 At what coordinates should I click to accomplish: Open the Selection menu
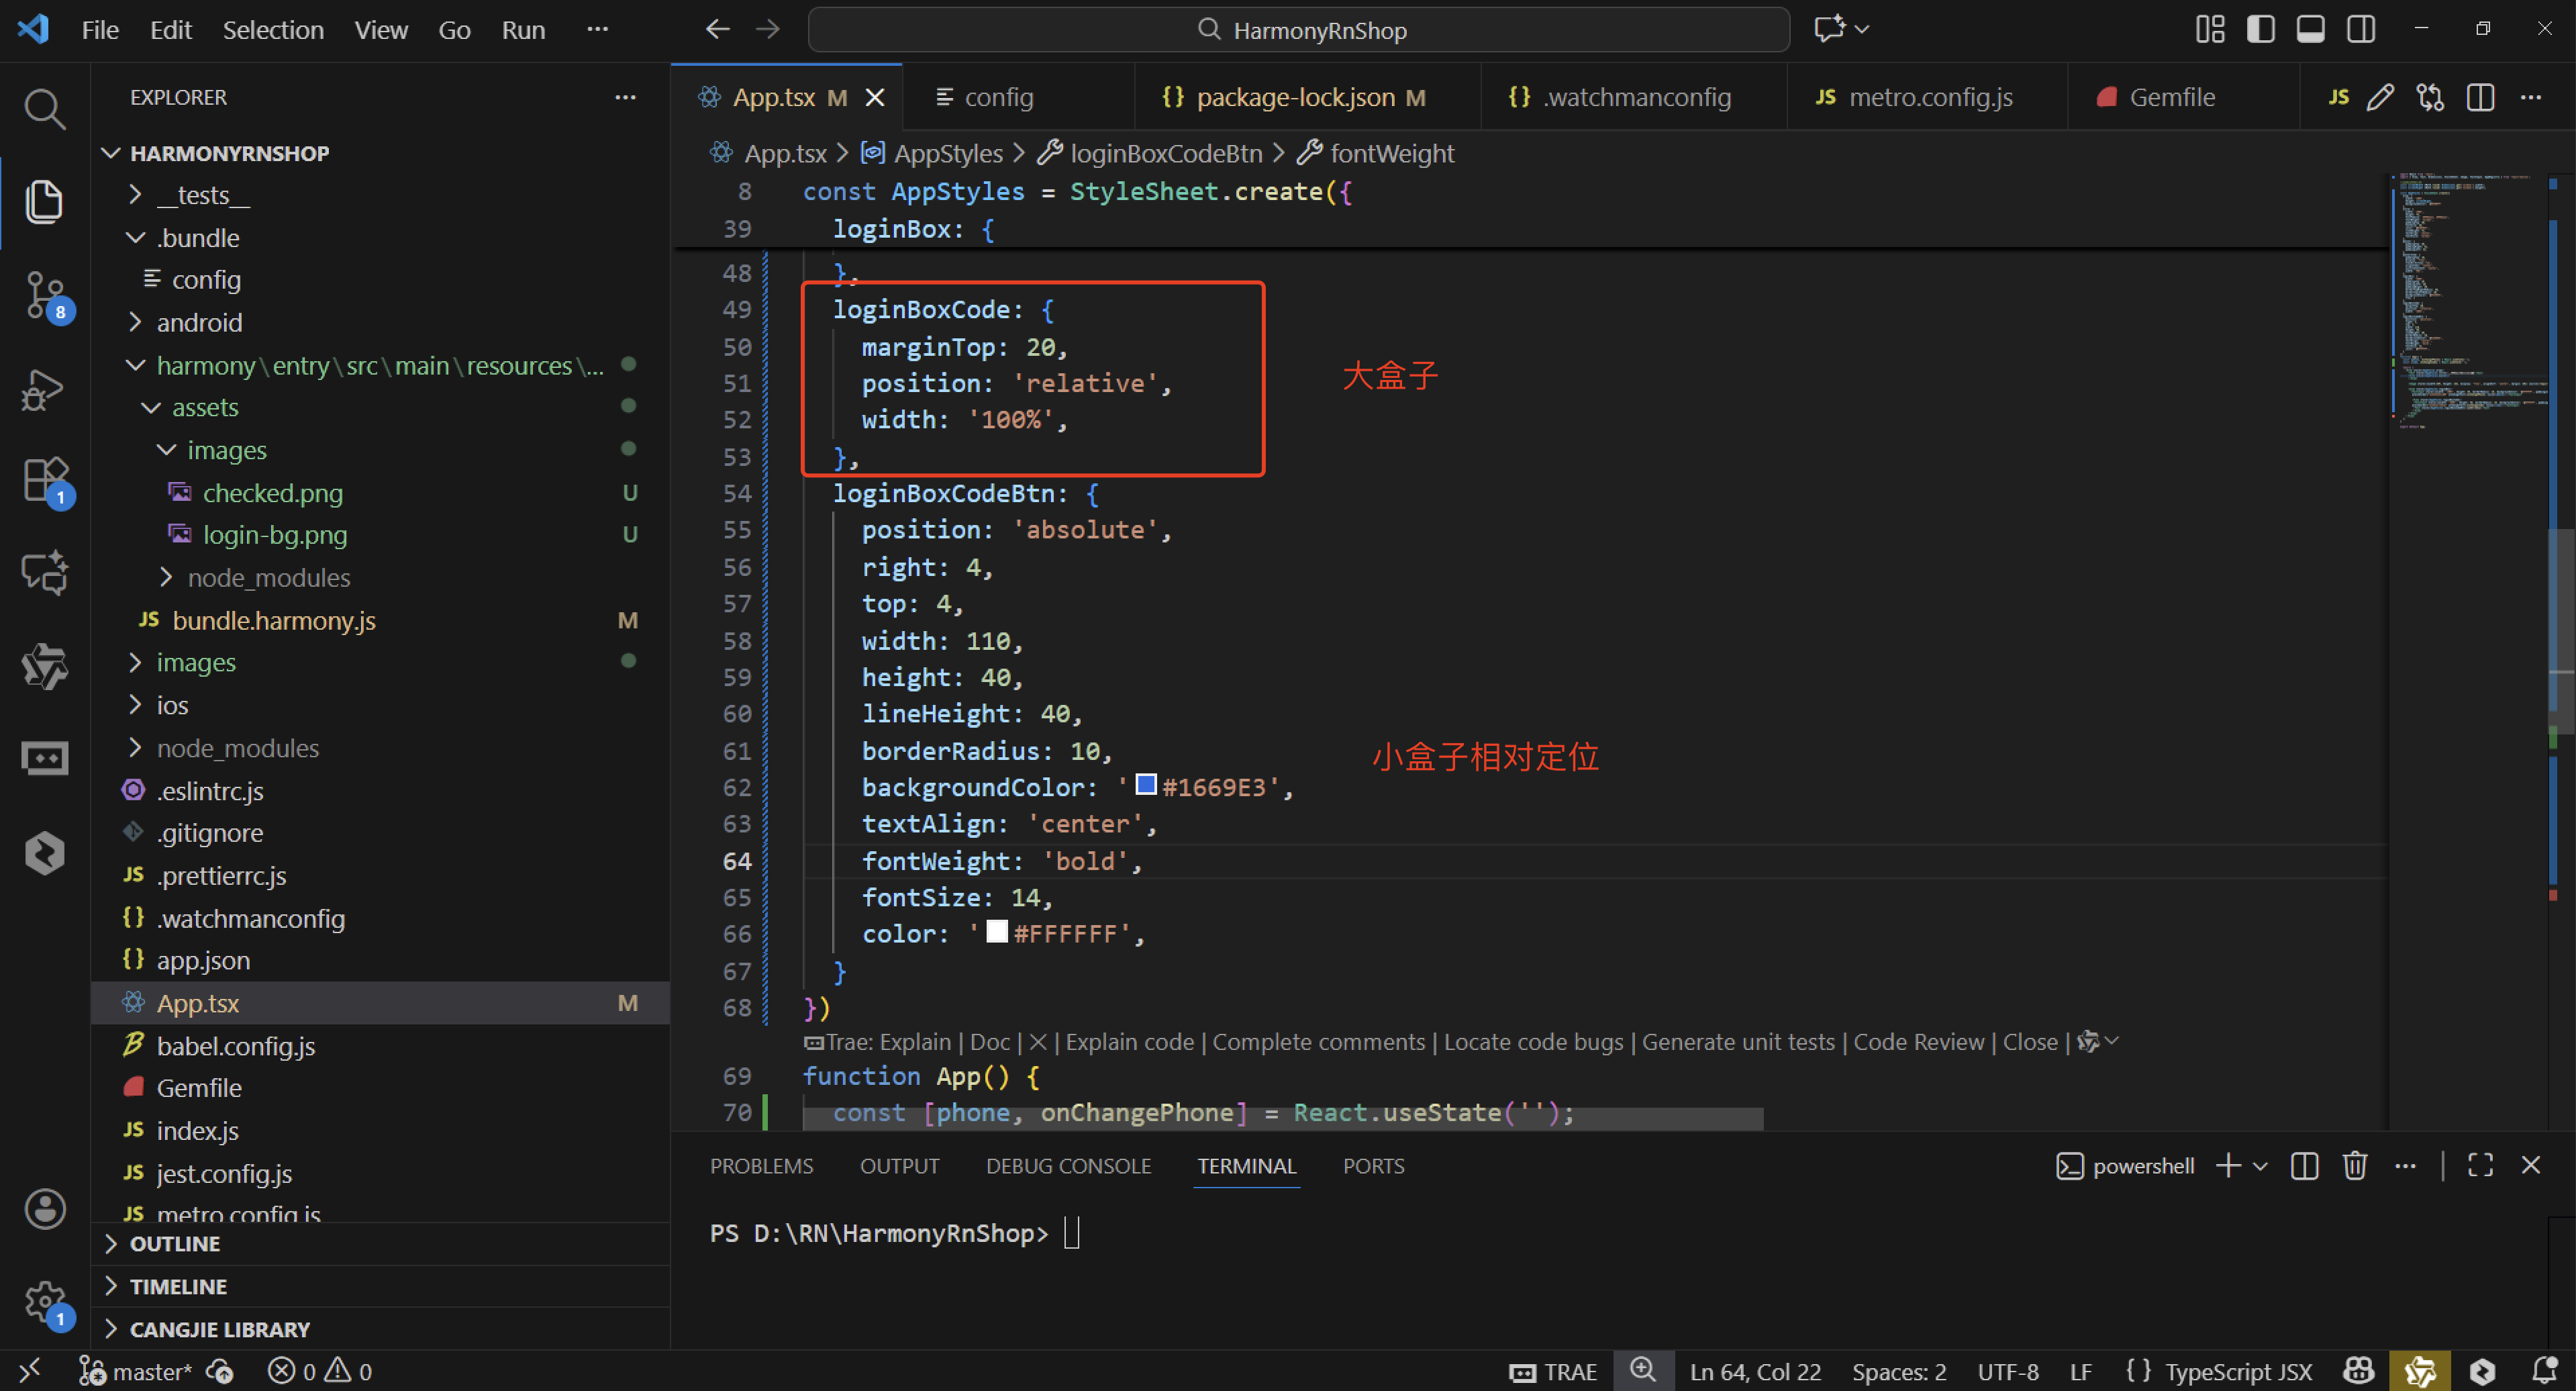point(272,30)
